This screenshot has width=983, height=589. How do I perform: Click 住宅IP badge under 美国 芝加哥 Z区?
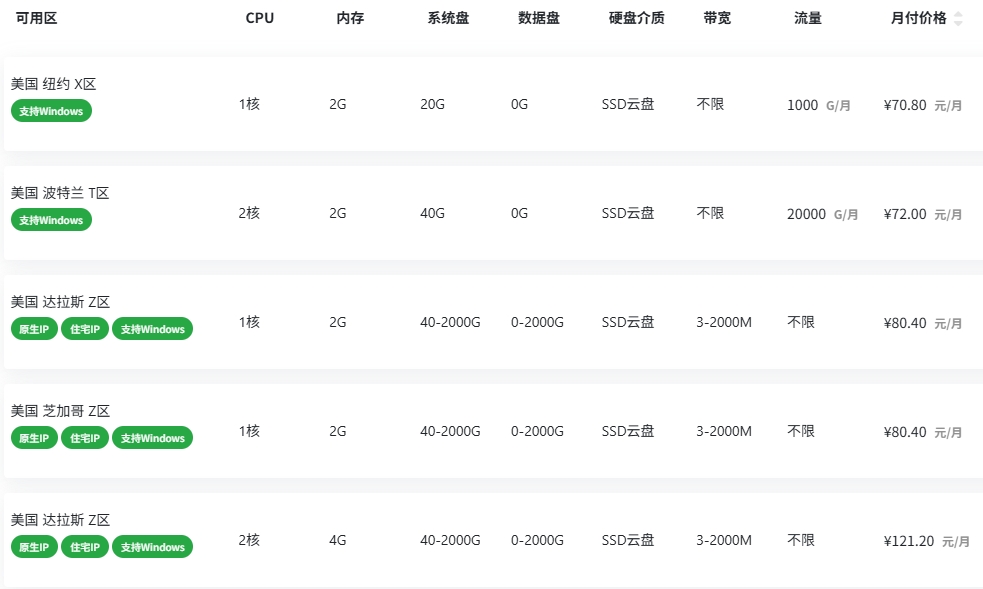click(x=84, y=437)
